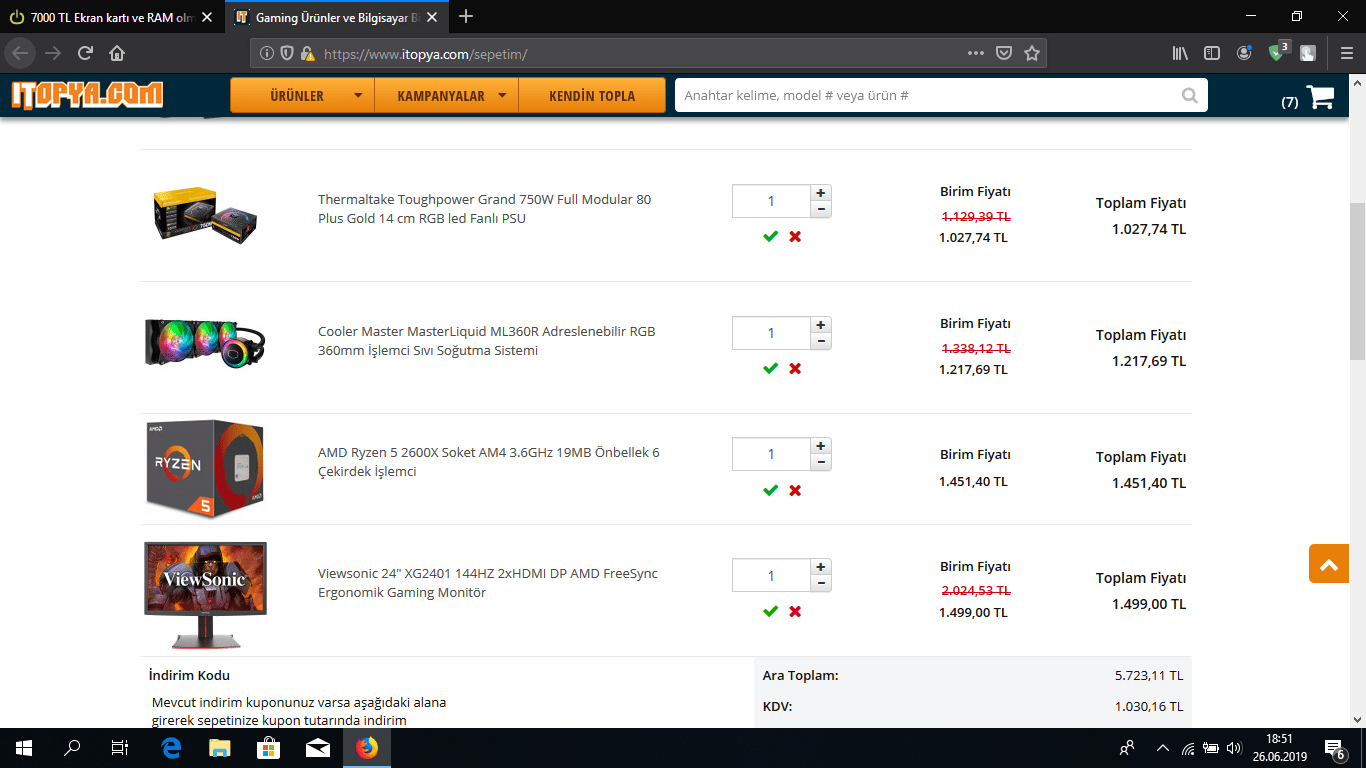Switch to the 7000 TL Ekran kartı tab
The width and height of the screenshot is (1366, 768).
pyautogui.click(x=112, y=17)
